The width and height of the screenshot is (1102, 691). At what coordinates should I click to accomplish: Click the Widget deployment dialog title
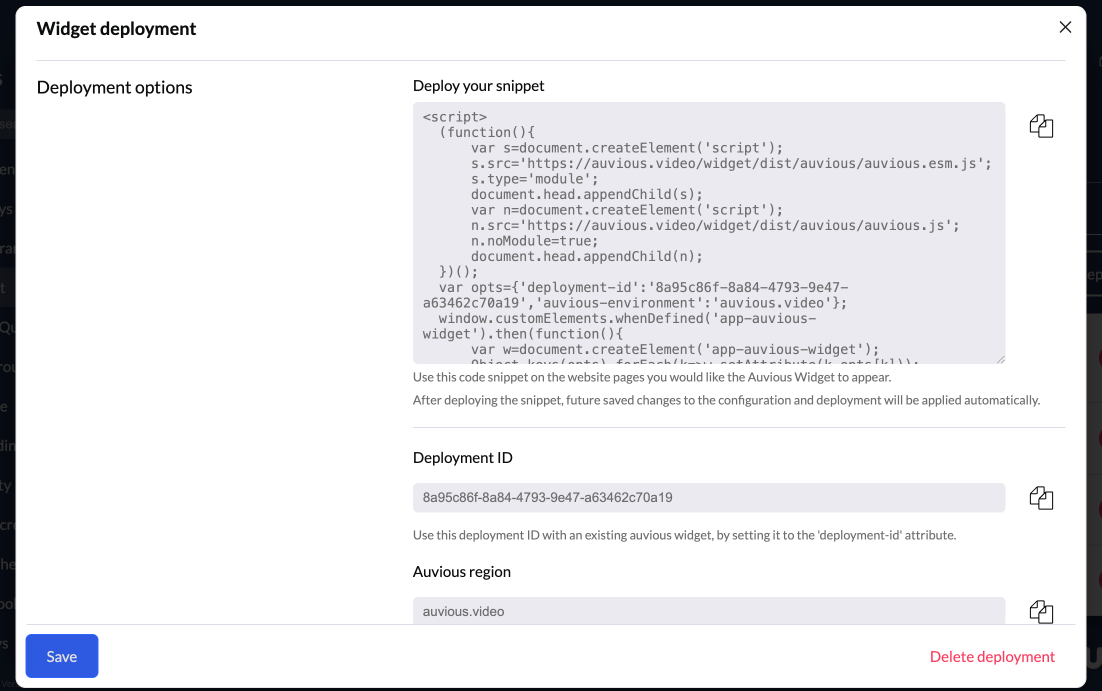116,29
